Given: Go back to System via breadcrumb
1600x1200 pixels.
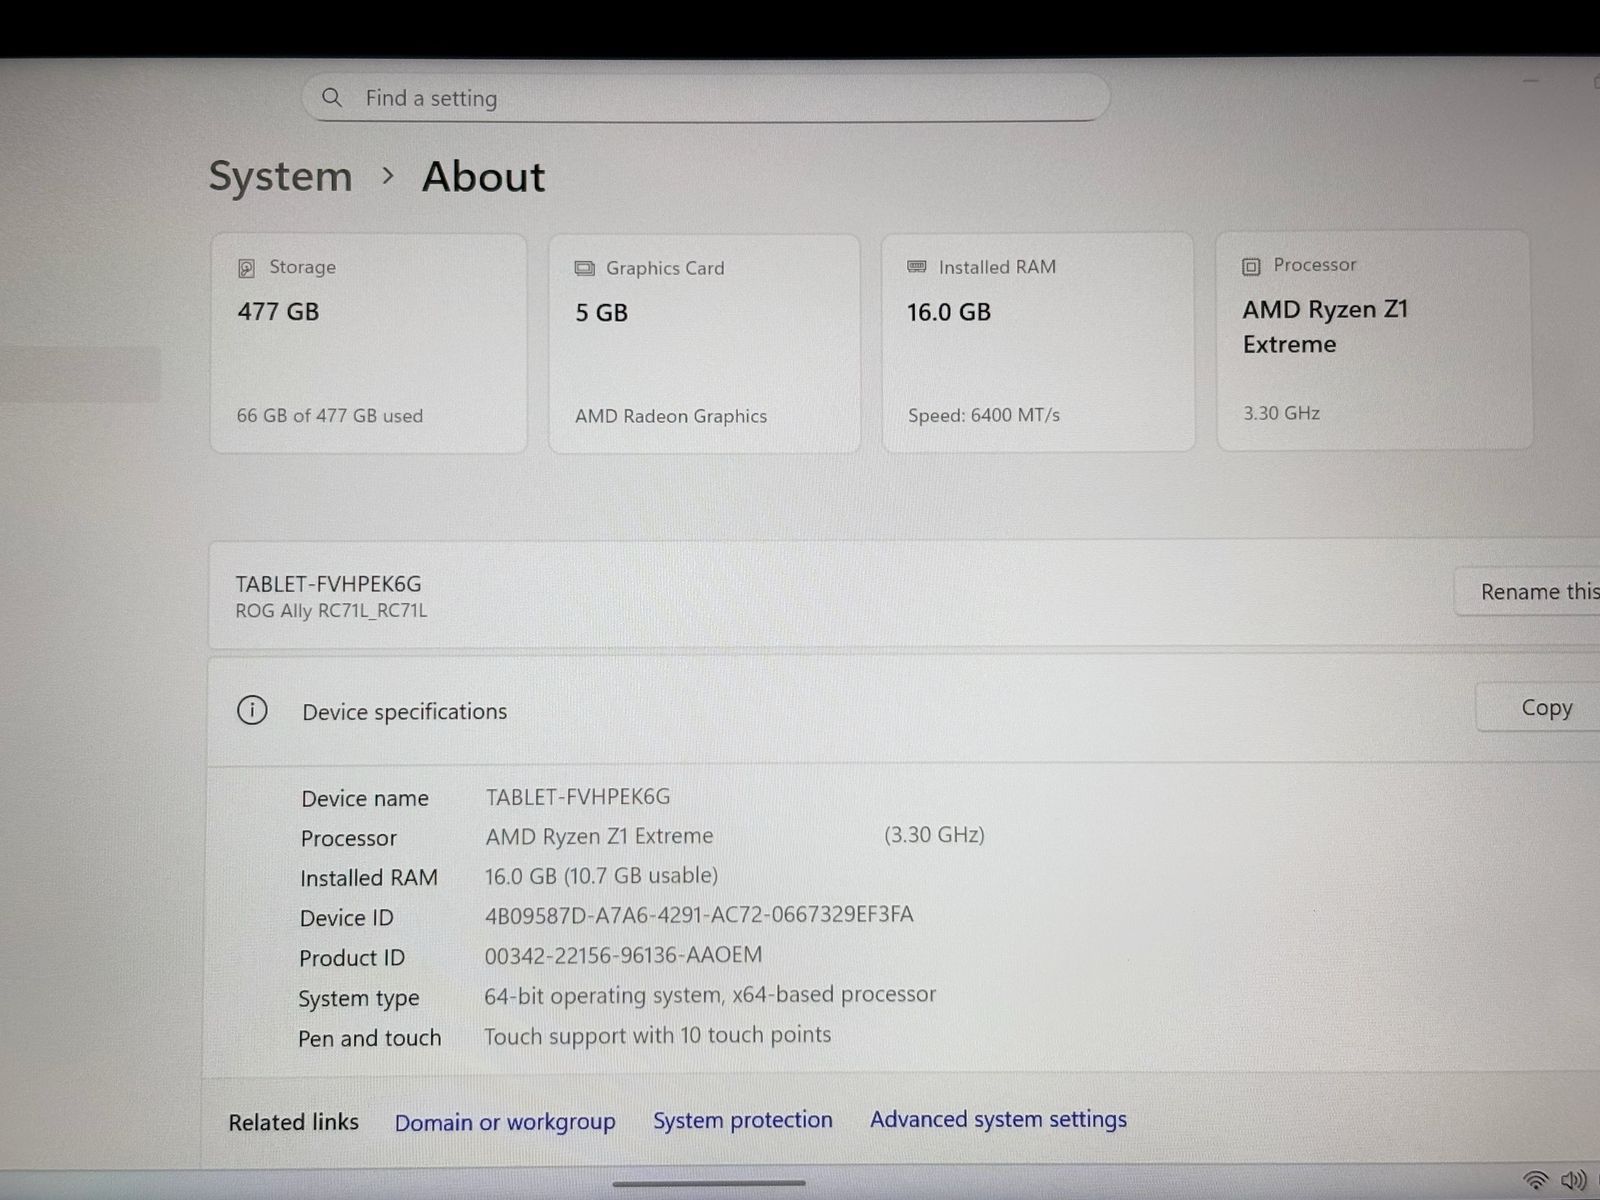Looking at the screenshot, I should tap(280, 177).
